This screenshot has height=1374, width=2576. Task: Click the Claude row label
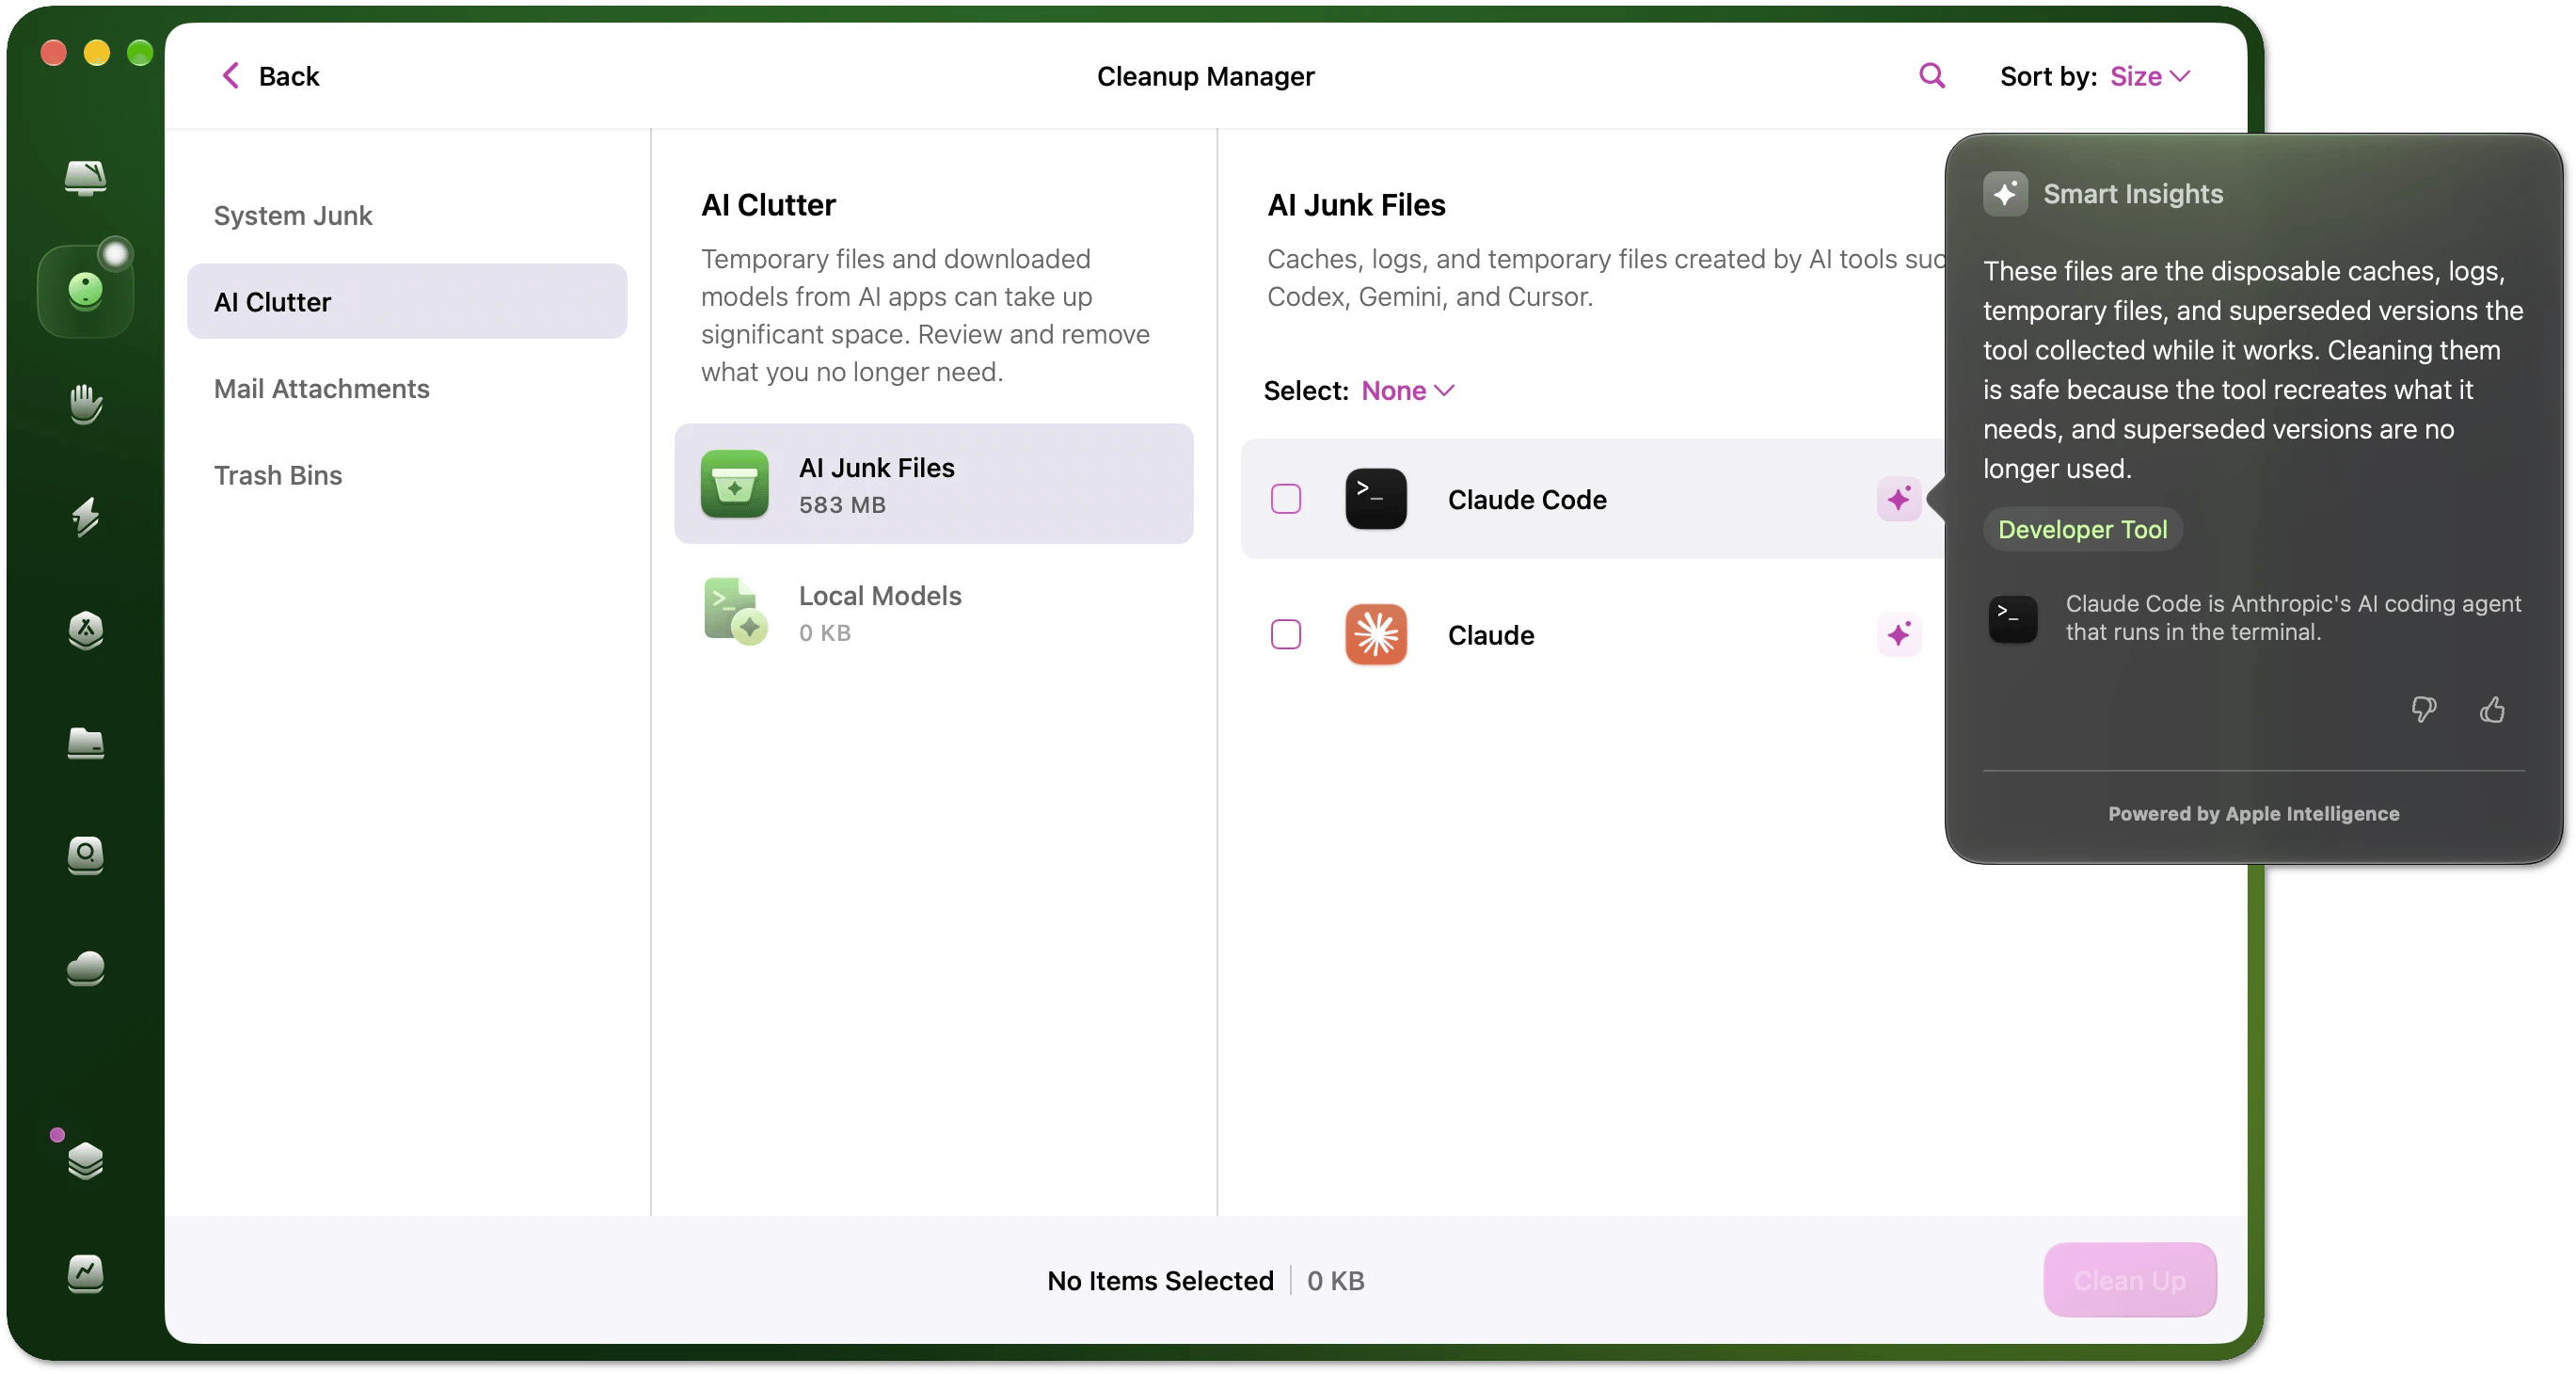pos(1490,634)
